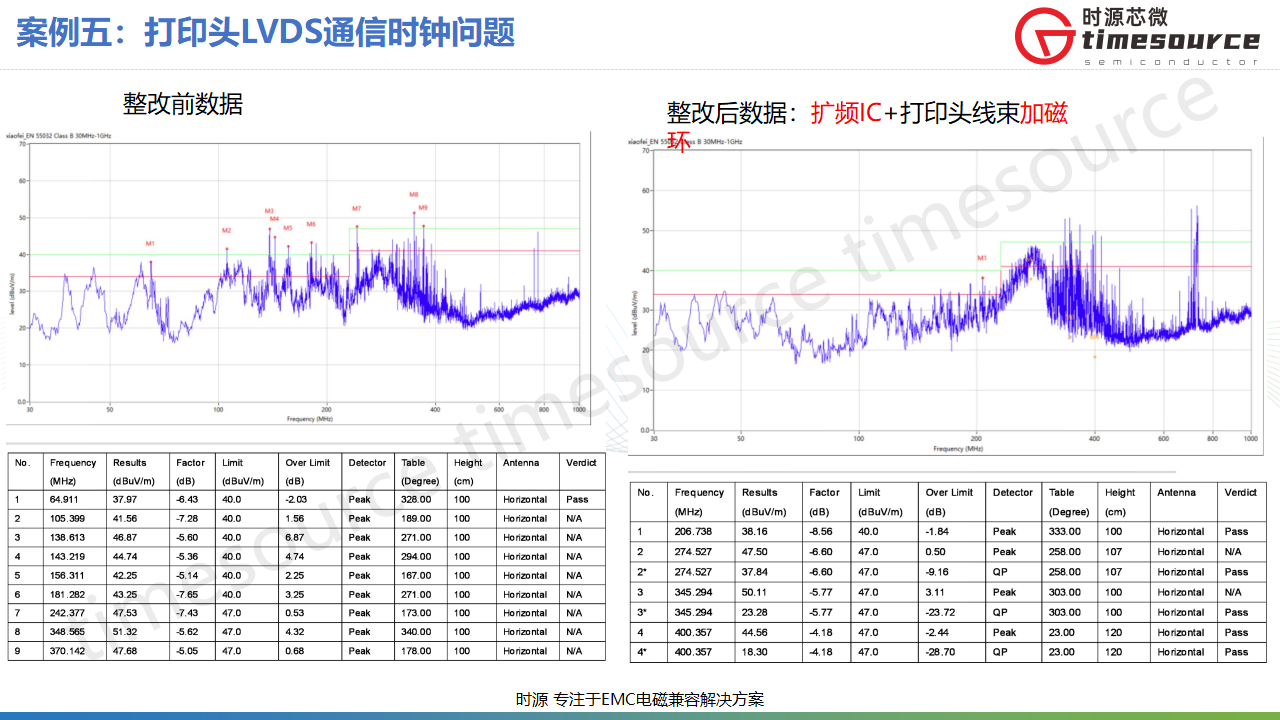Click the 6.87 over limit value
Viewport: 1280px width, 720px height.
tap(295, 537)
